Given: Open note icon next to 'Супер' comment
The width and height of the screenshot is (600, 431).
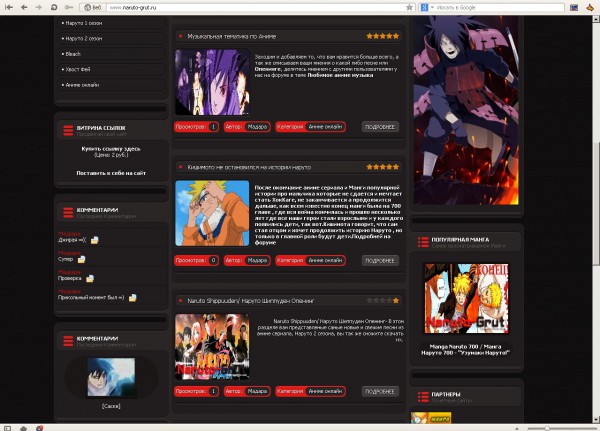Looking at the screenshot, I should pos(82,259).
